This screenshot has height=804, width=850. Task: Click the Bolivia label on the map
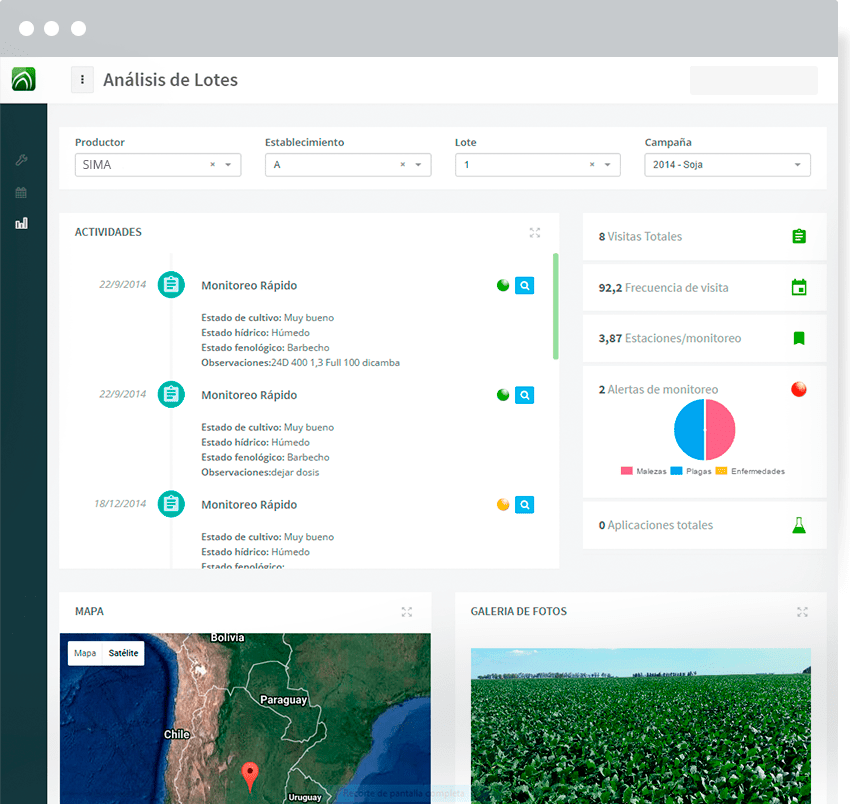click(227, 638)
